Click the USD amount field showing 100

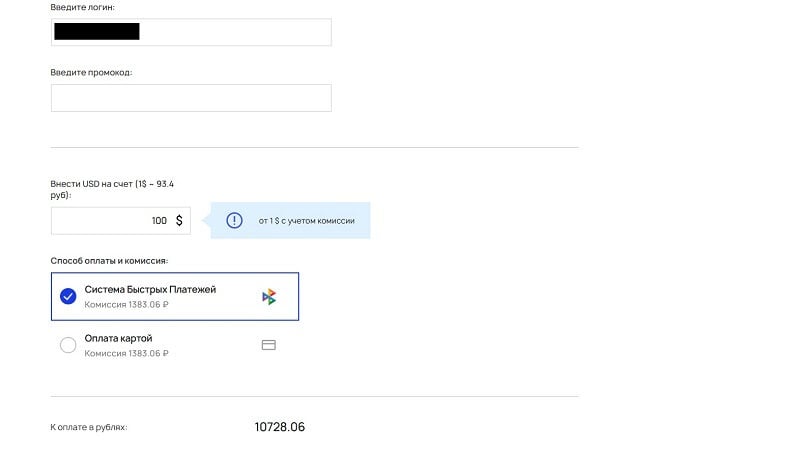tap(121, 221)
